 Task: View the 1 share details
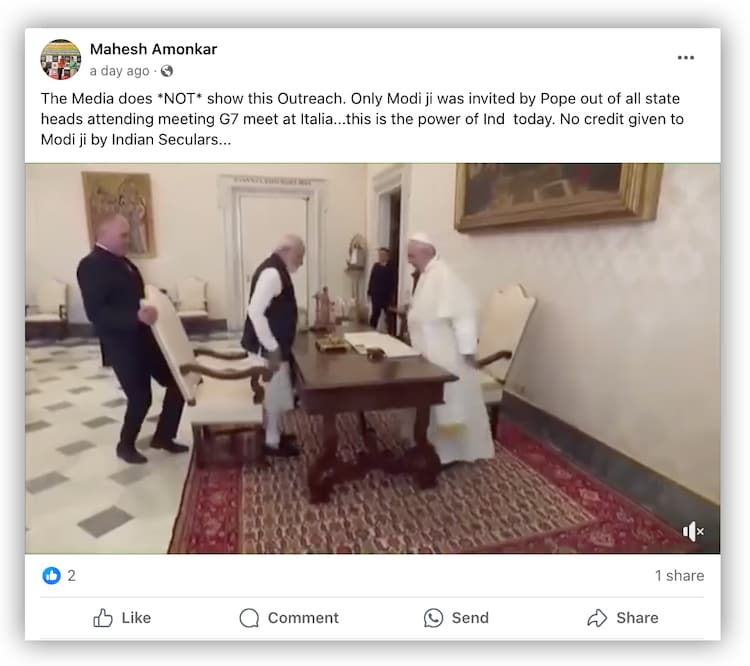tap(679, 576)
